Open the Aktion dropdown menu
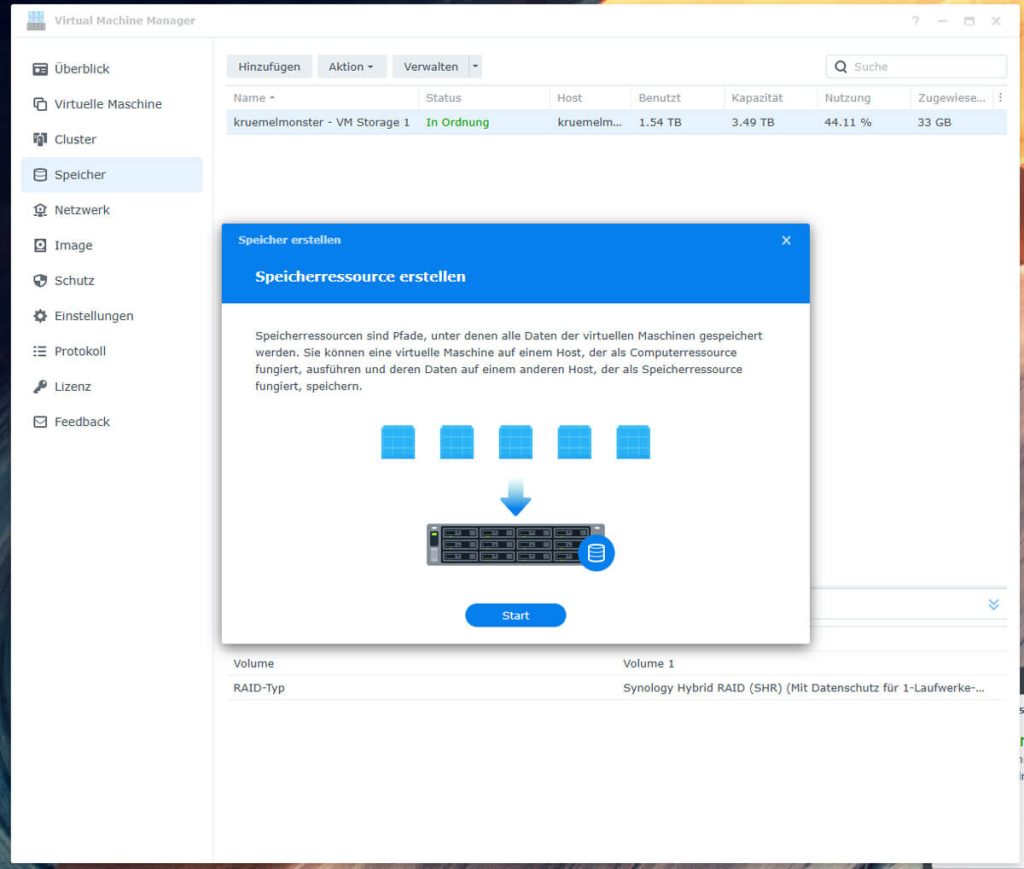1024x869 pixels. point(351,67)
